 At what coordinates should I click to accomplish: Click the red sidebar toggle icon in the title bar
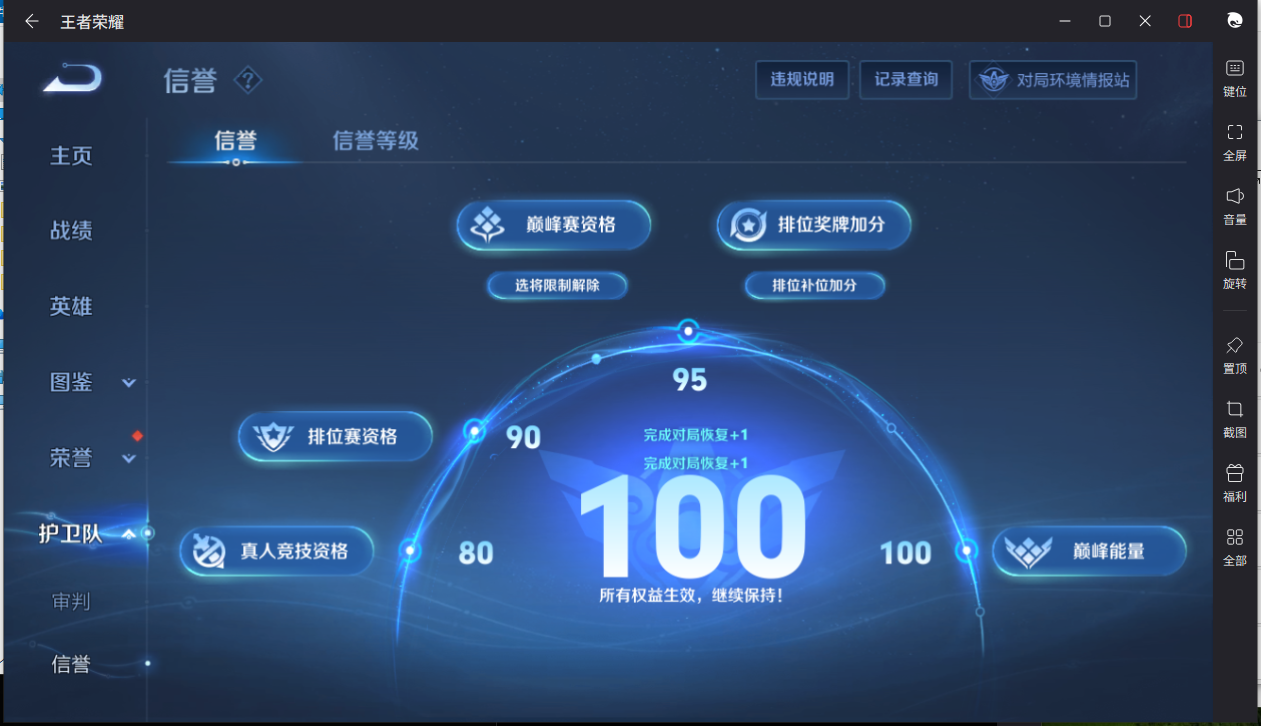coord(1185,21)
